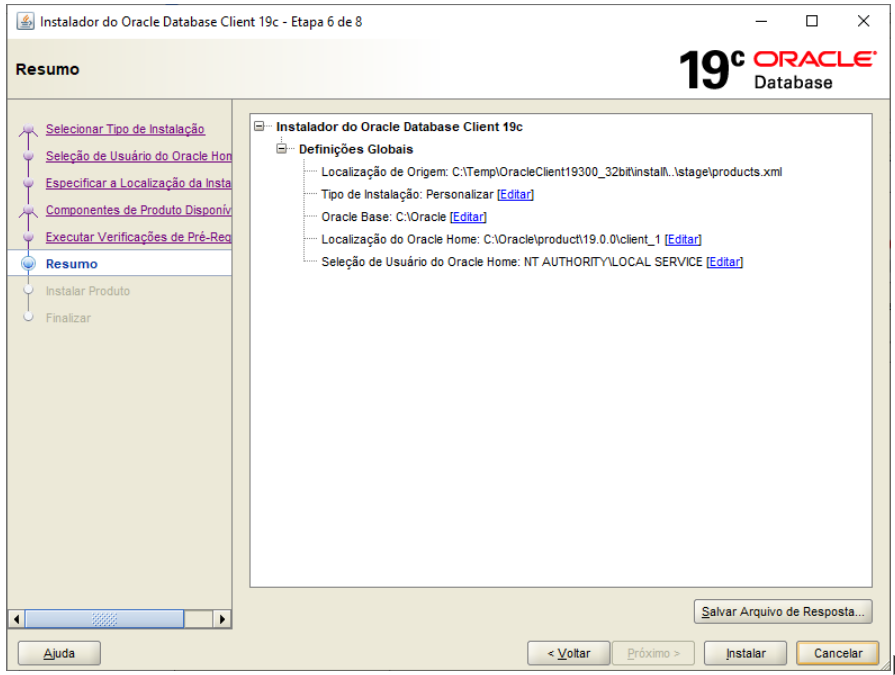Click Editar link for Seleção de Usuário do Oracle Home
The height and width of the screenshot is (675, 895).
(724, 262)
